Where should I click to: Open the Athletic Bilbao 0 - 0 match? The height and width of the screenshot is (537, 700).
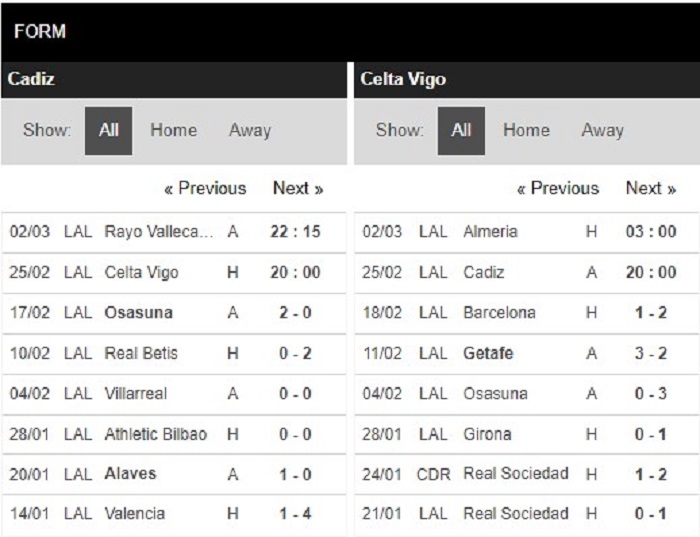pos(174,434)
